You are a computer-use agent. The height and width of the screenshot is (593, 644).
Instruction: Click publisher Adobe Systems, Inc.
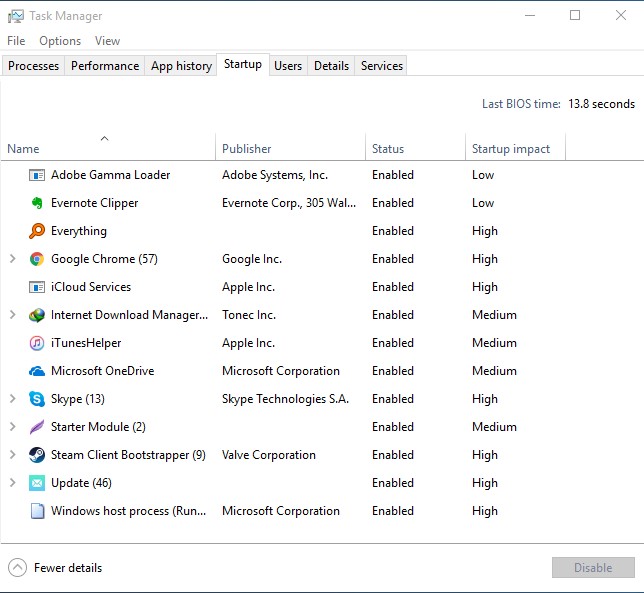(x=275, y=175)
